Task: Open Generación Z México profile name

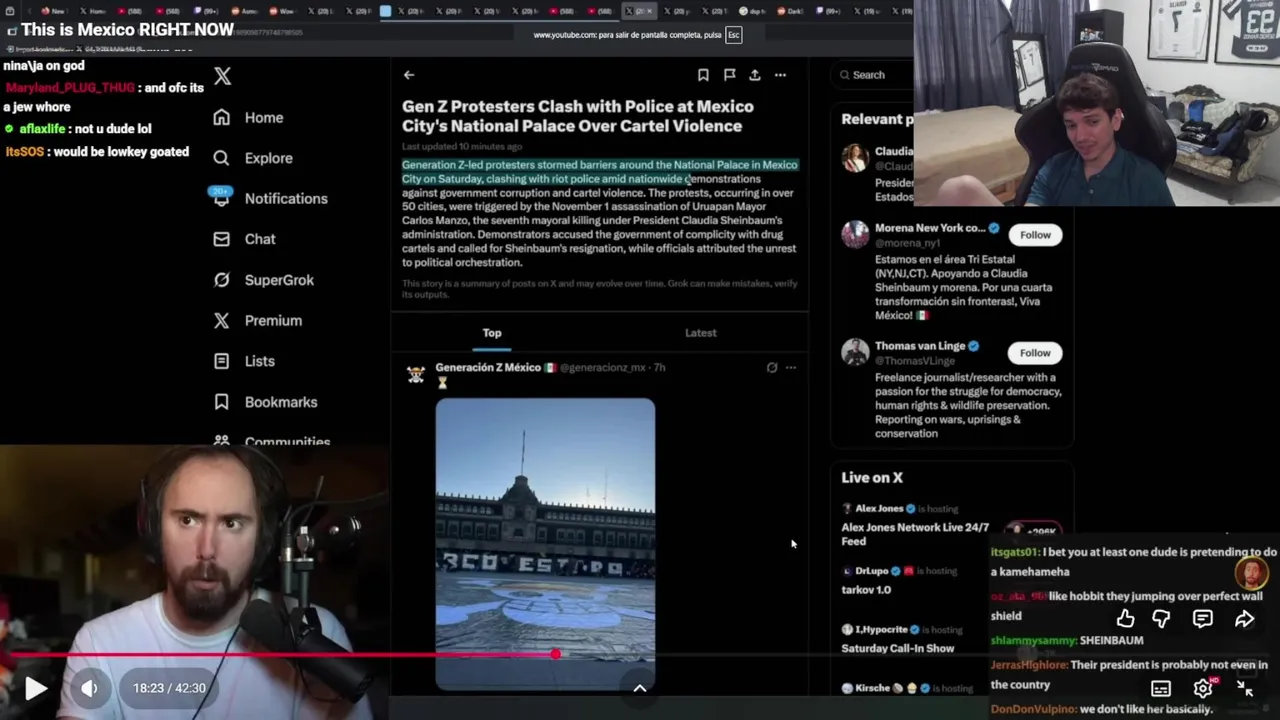Action: pyautogui.click(x=488, y=367)
